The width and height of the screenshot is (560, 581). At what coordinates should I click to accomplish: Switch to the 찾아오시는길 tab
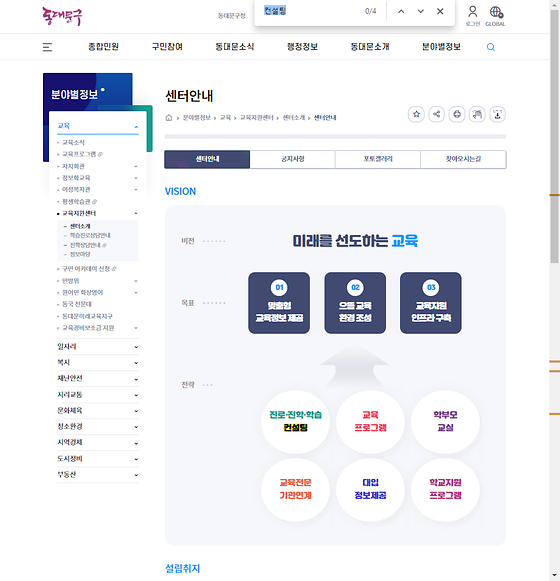463,159
